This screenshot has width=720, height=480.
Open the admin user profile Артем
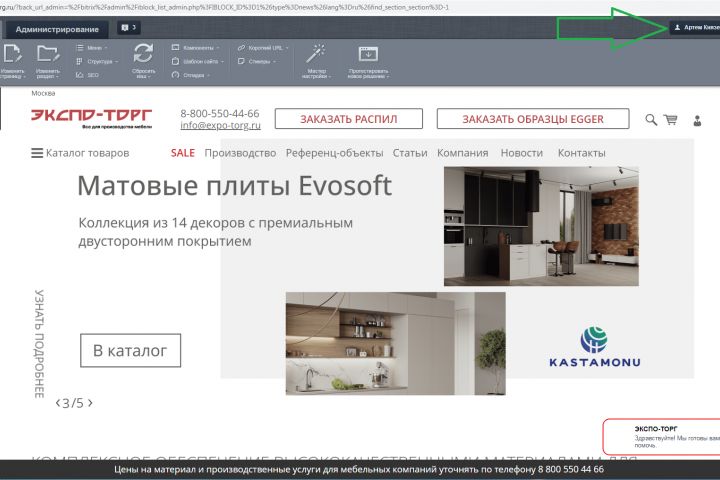pyautogui.click(x=695, y=28)
